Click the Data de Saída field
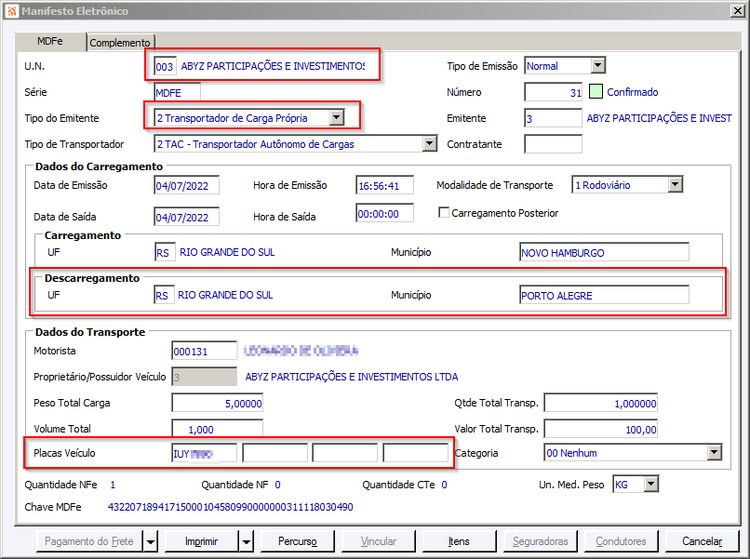The height and width of the screenshot is (559, 750). (x=187, y=217)
